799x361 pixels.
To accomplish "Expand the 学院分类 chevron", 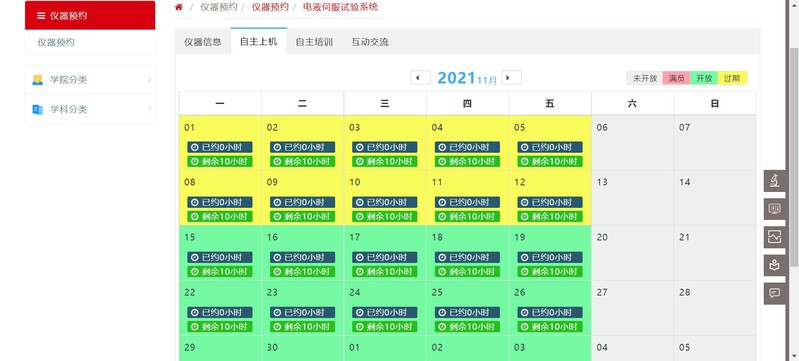I will tap(149, 80).
